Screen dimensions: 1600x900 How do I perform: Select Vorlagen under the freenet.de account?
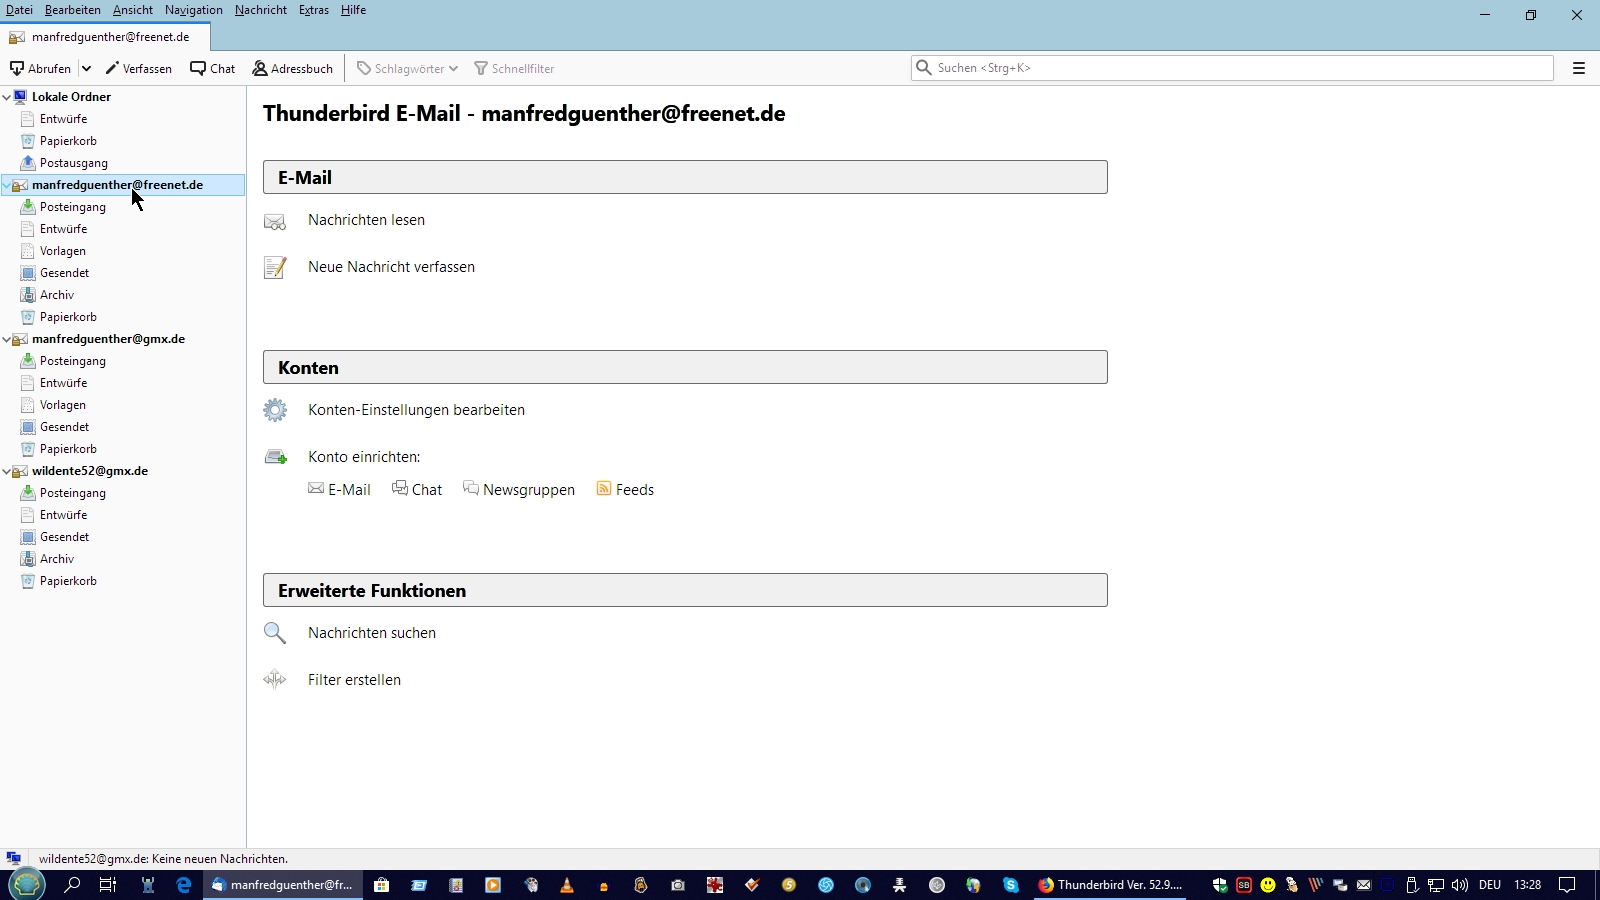62,251
